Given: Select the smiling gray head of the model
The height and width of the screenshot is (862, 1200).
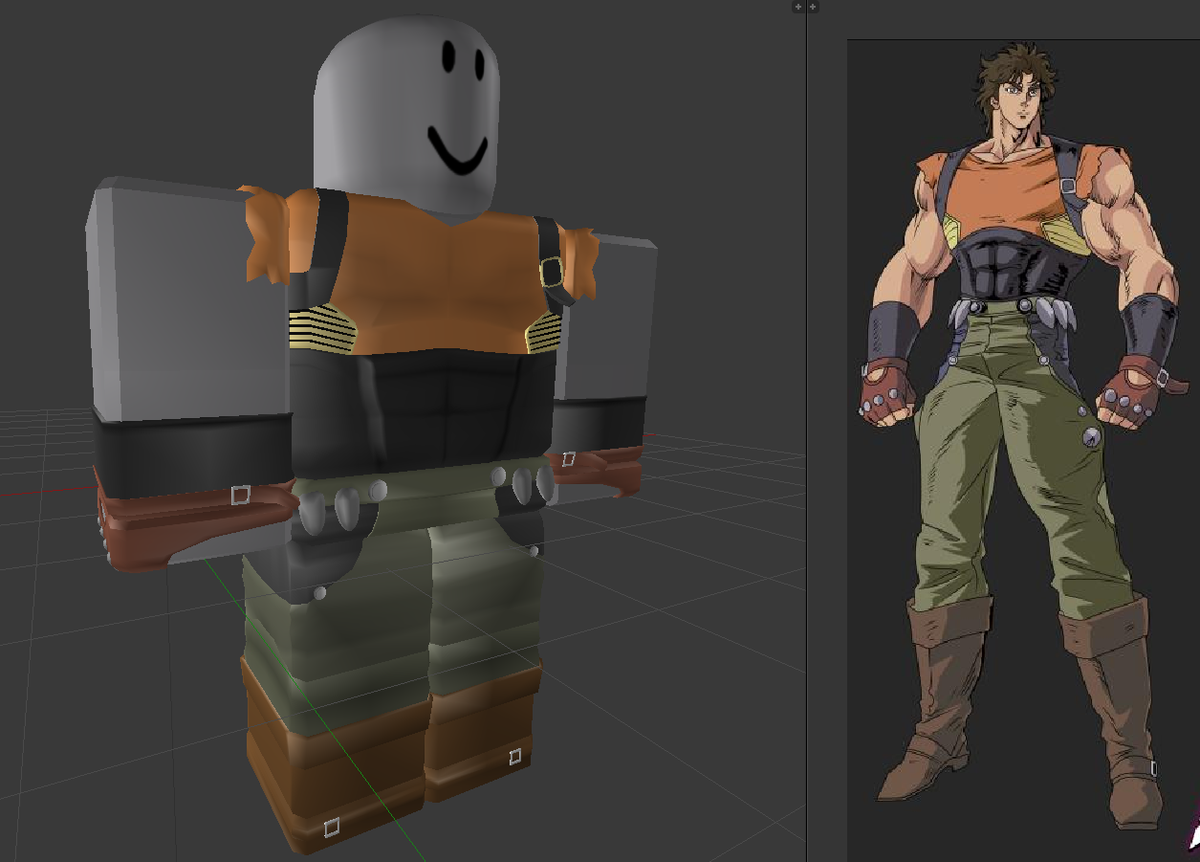Looking at the screenshot, I should [406, 113].
